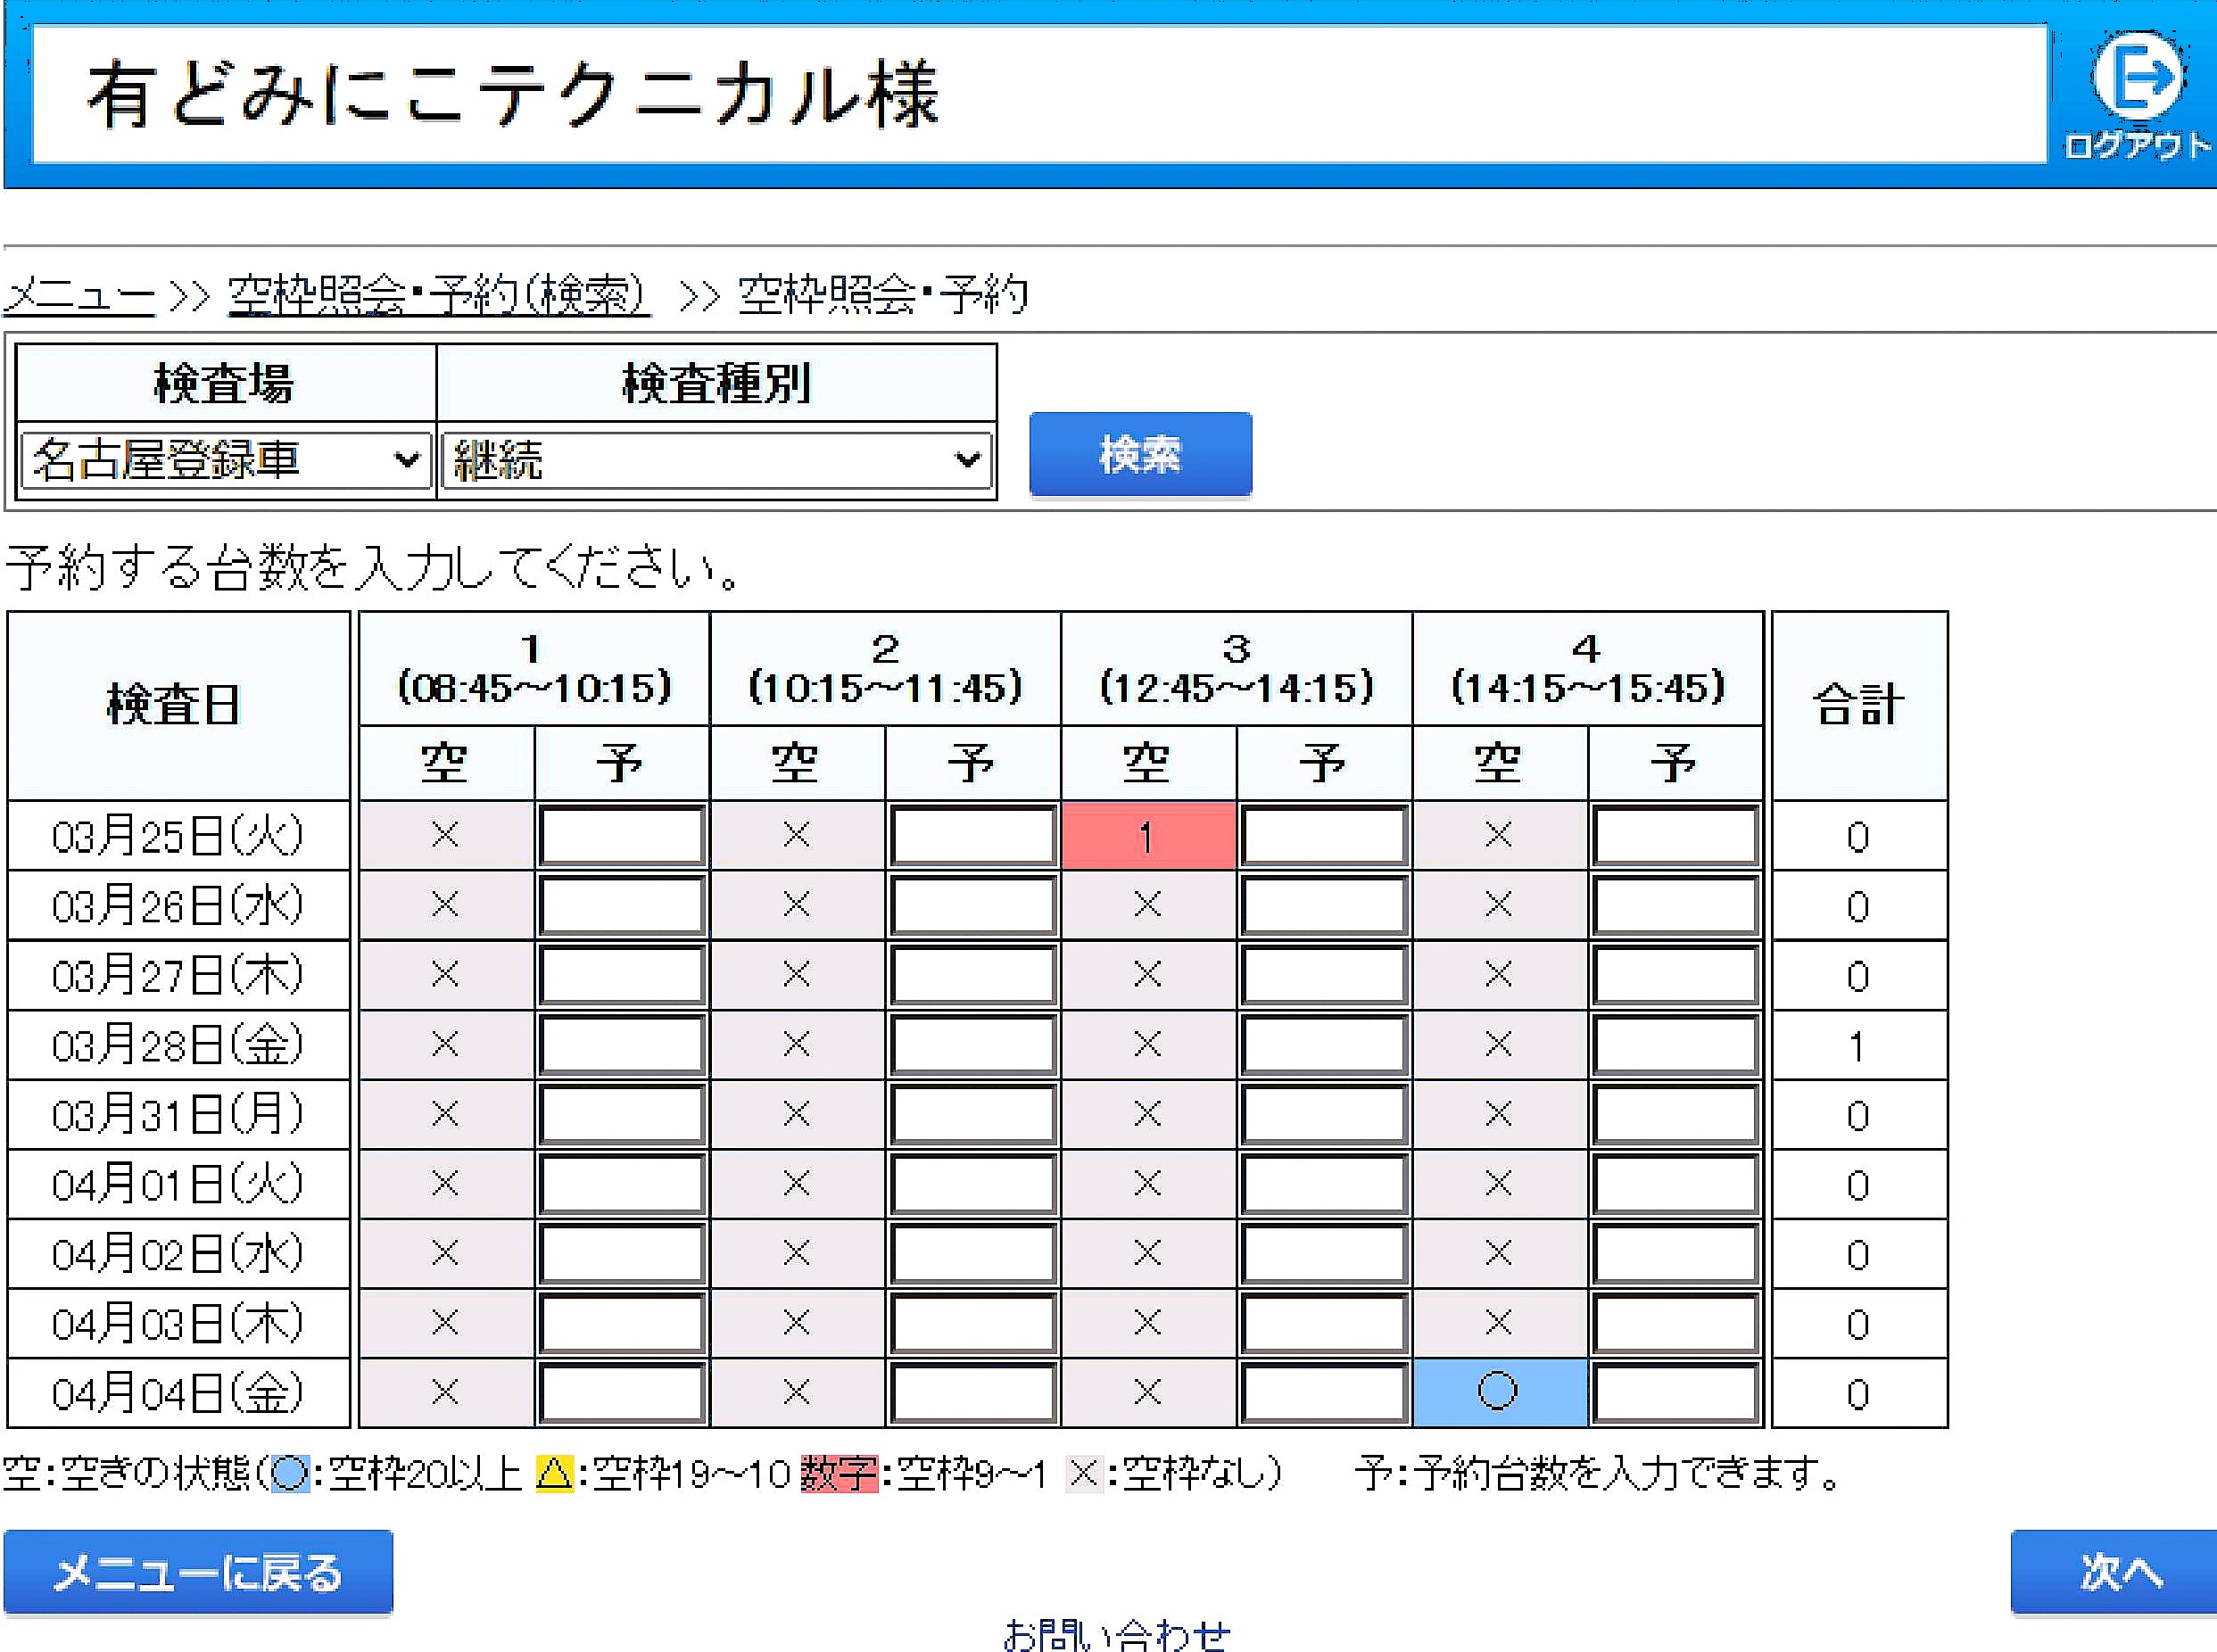Click round 1 input field for 03月28日
This screenshot has height=1652, width=2217.
pos(621,1045)
